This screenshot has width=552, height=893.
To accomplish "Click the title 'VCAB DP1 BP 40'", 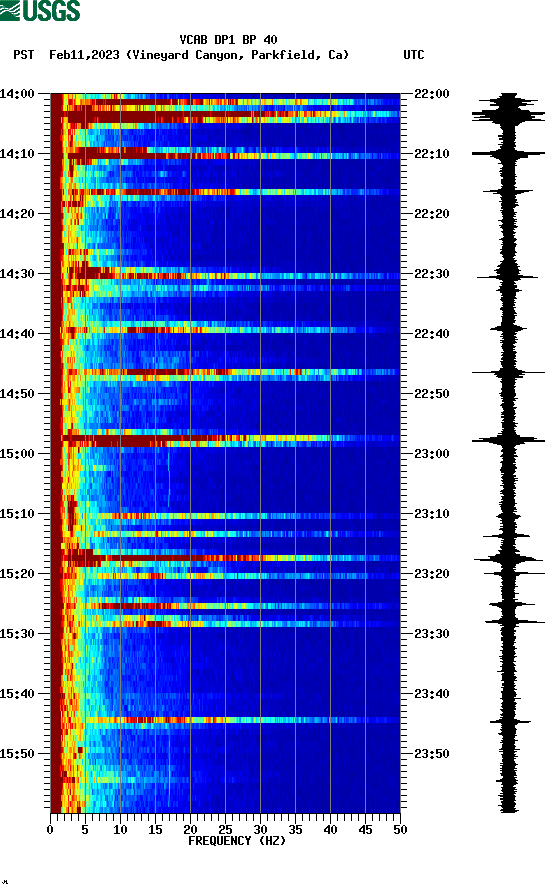I will (228, 40).
